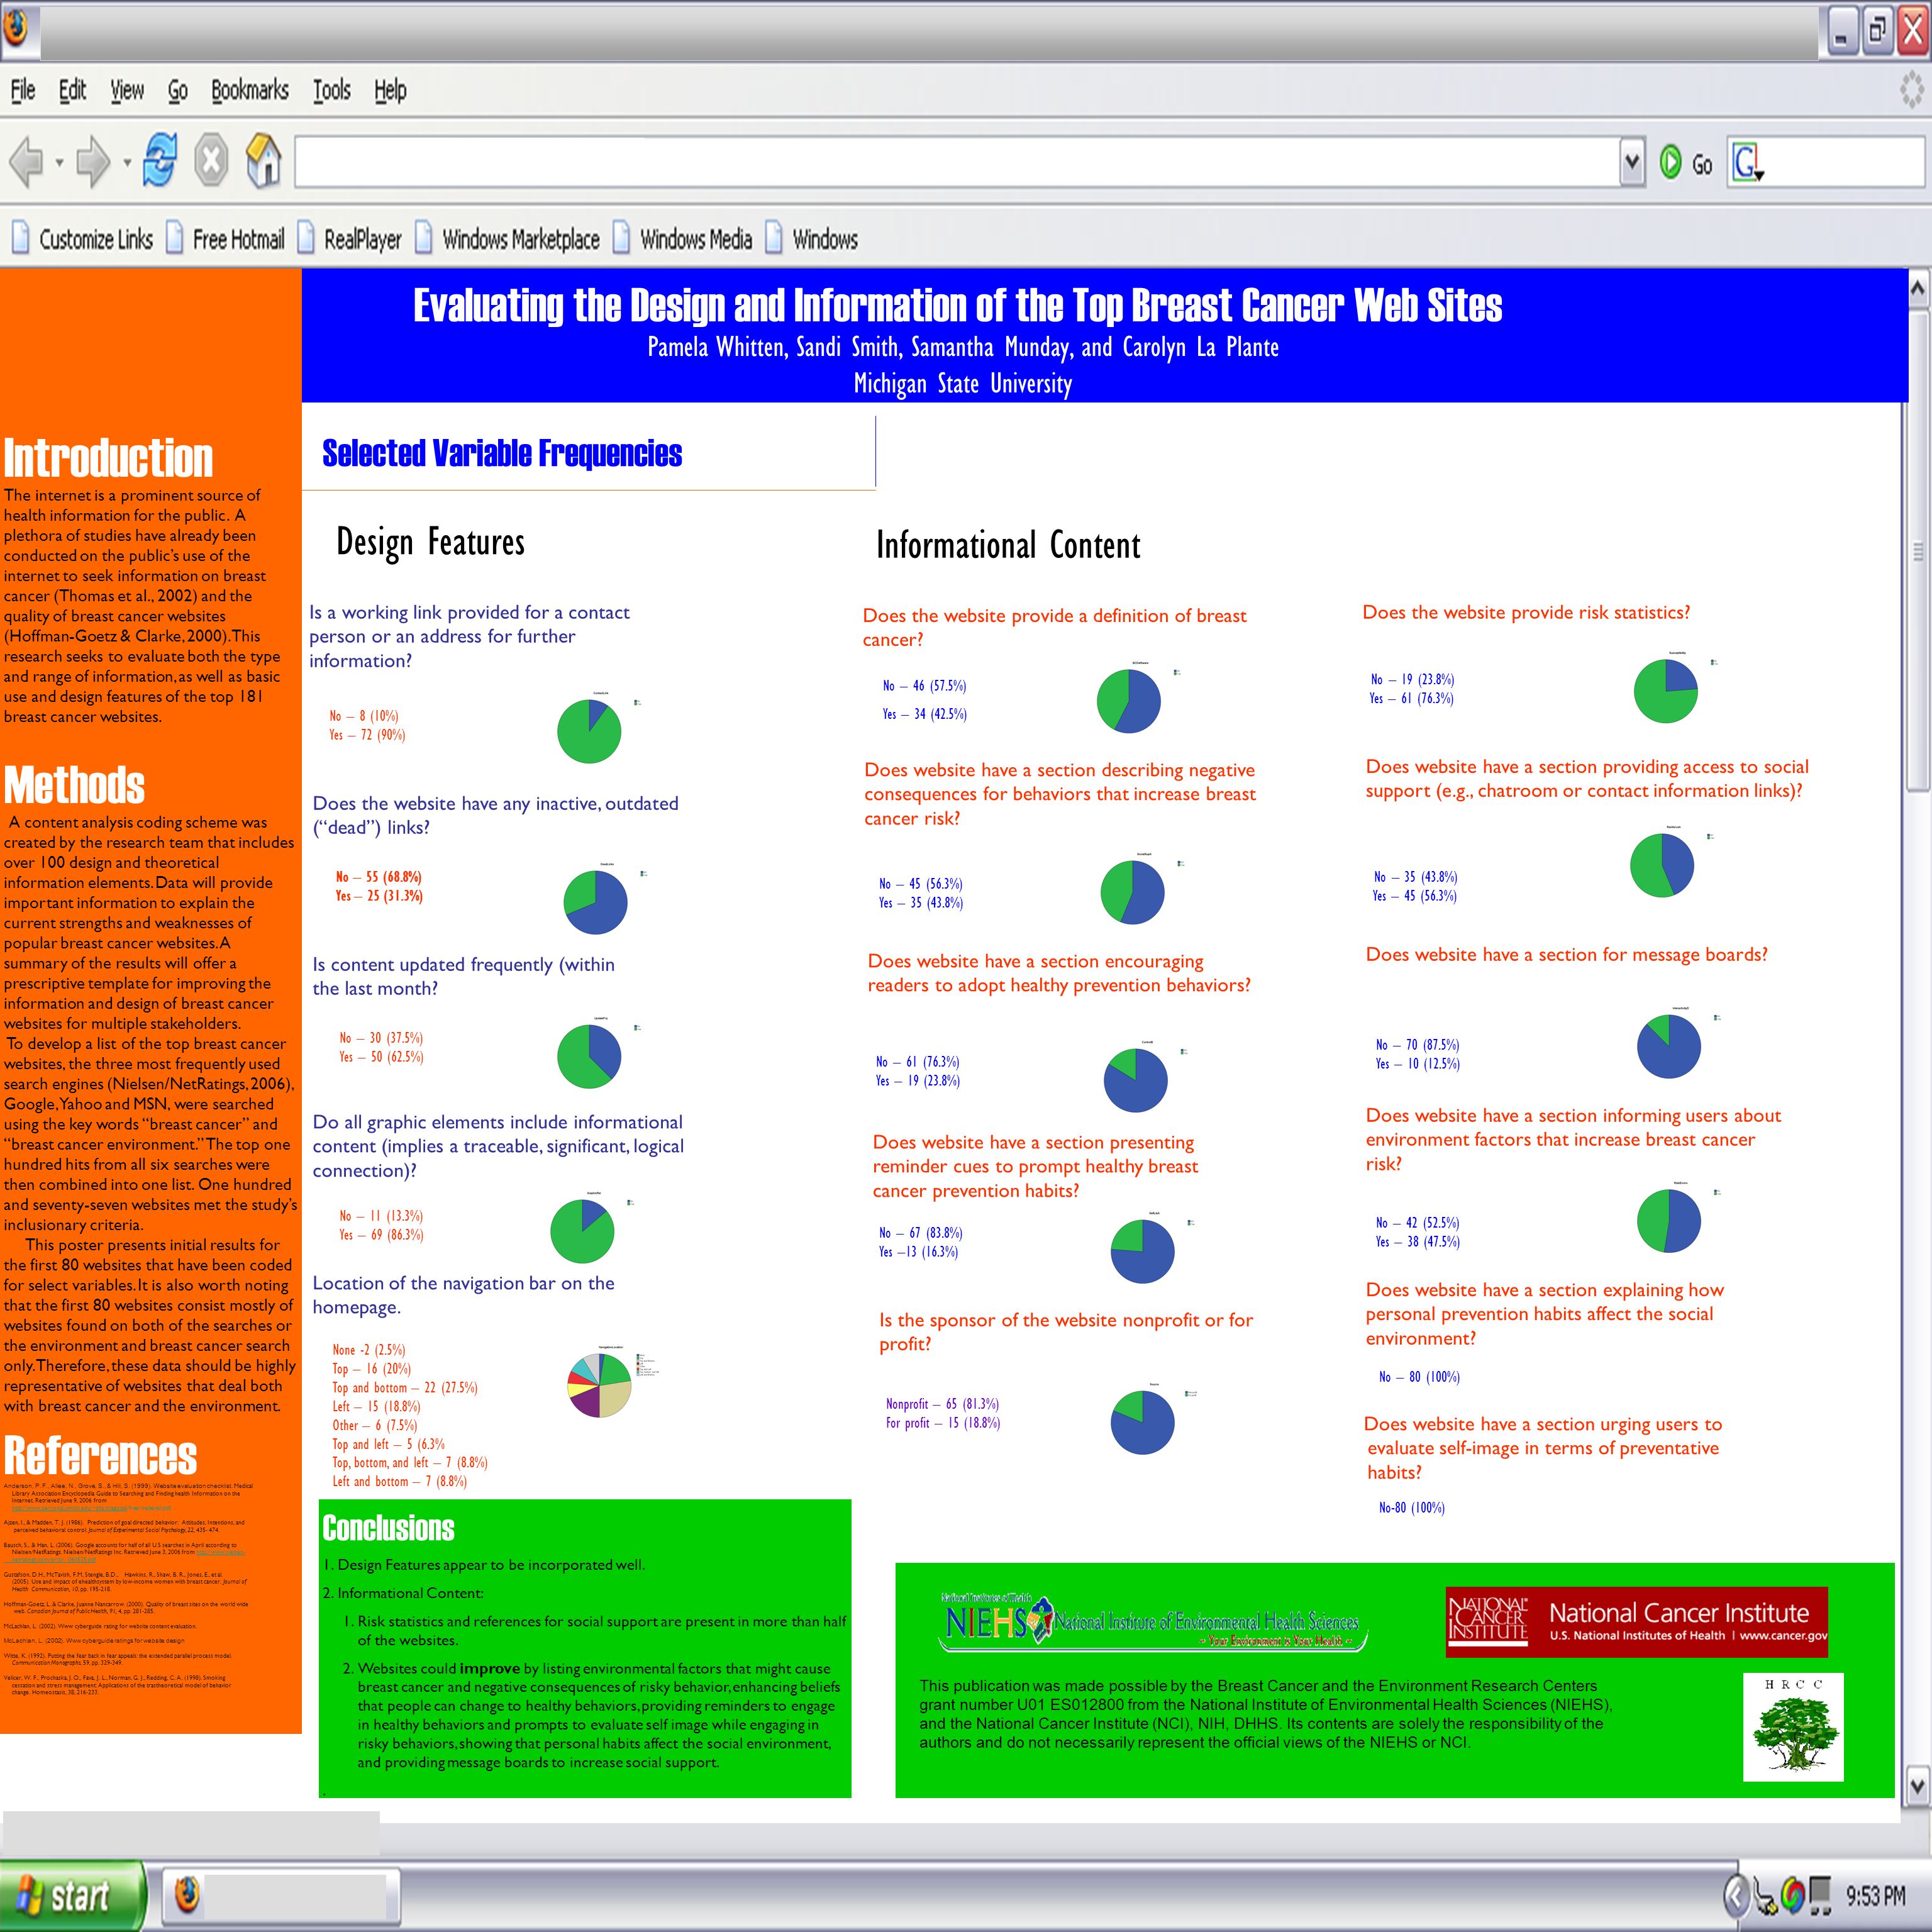Open the View menu

[127, 90]
